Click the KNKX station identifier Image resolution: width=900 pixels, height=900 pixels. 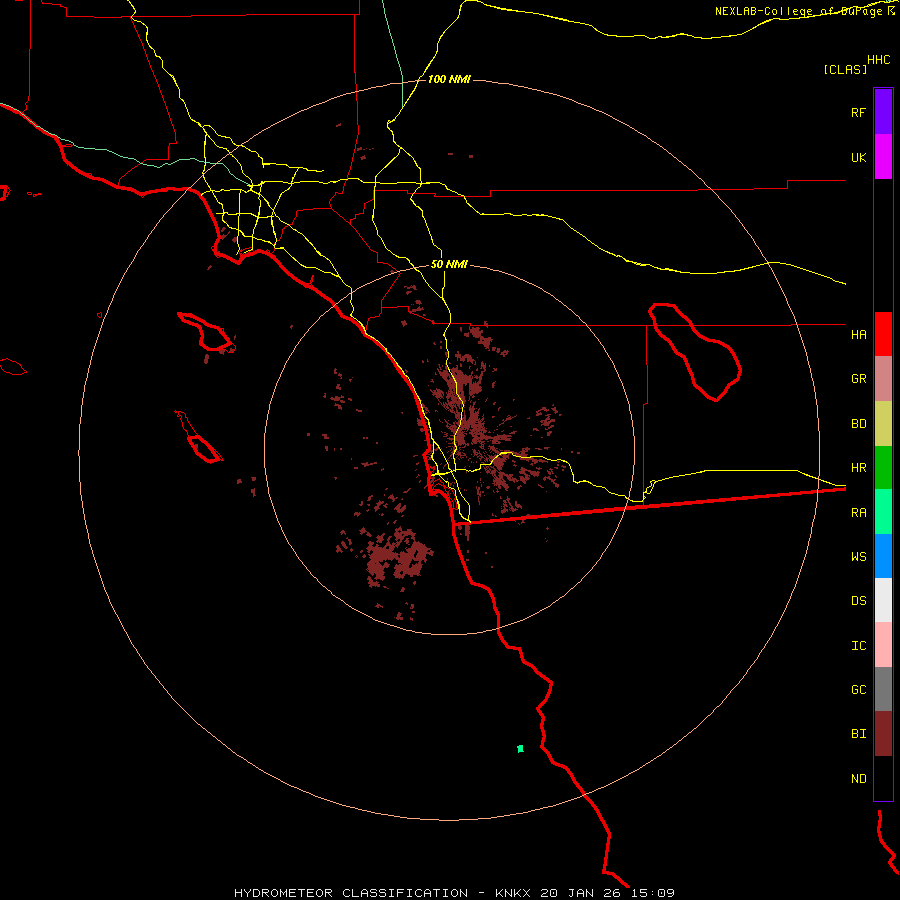coord(513,893)
